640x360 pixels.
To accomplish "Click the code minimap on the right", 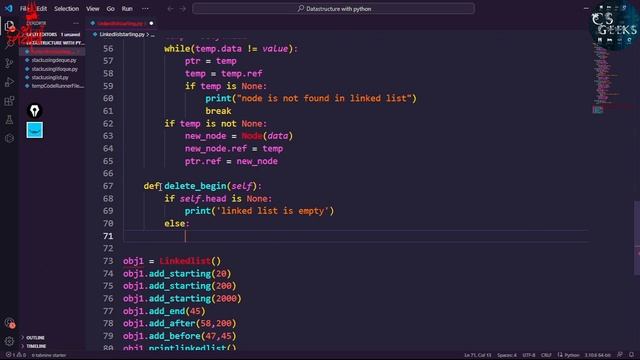I will point(608,78).
